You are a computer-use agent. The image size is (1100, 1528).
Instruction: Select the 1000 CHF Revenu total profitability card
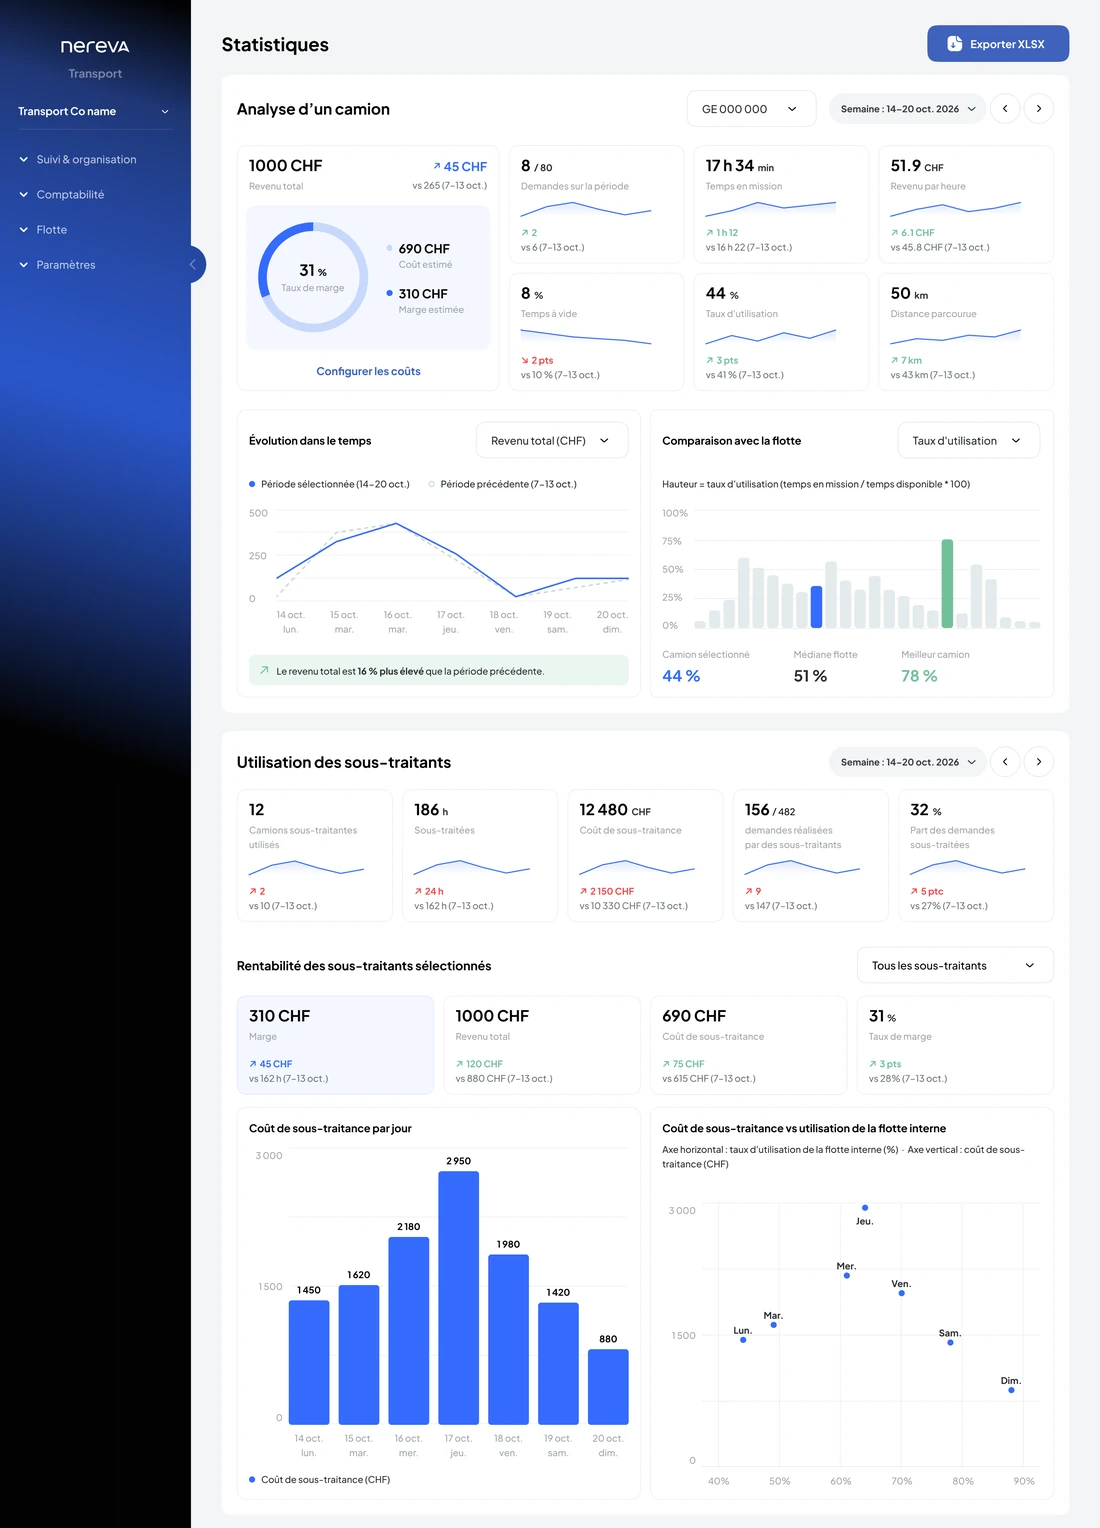point(542,1045)
